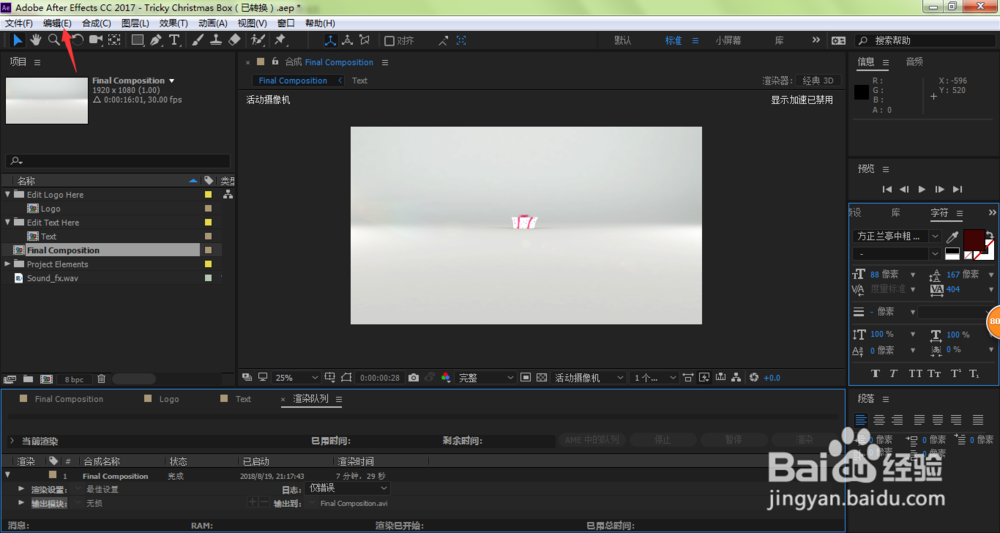Select the Selection arrow tool
Viewport: 1000px width, 533px height.
pyautogui.click(x=17, y=40)
